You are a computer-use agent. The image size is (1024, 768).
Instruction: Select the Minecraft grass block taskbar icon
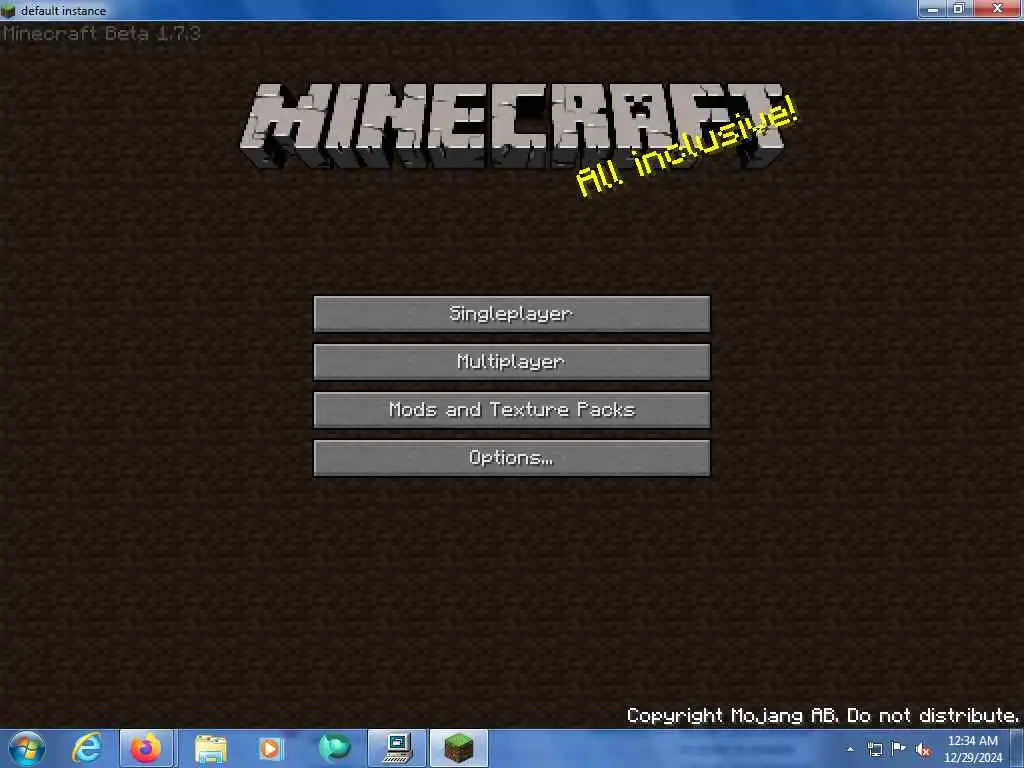459,748
